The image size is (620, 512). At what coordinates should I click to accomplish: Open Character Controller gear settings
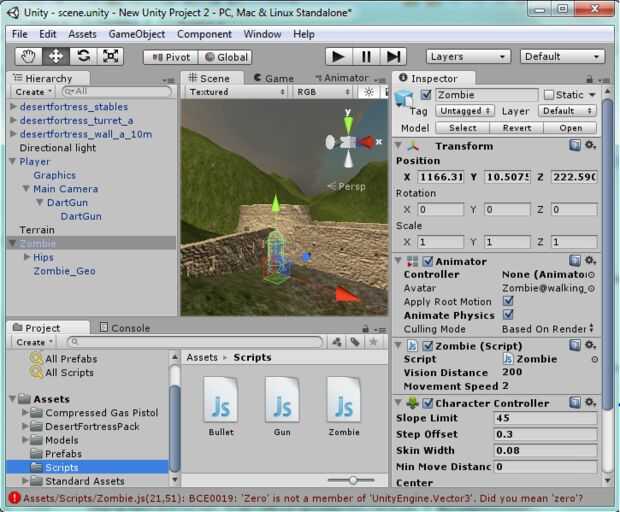590,402
